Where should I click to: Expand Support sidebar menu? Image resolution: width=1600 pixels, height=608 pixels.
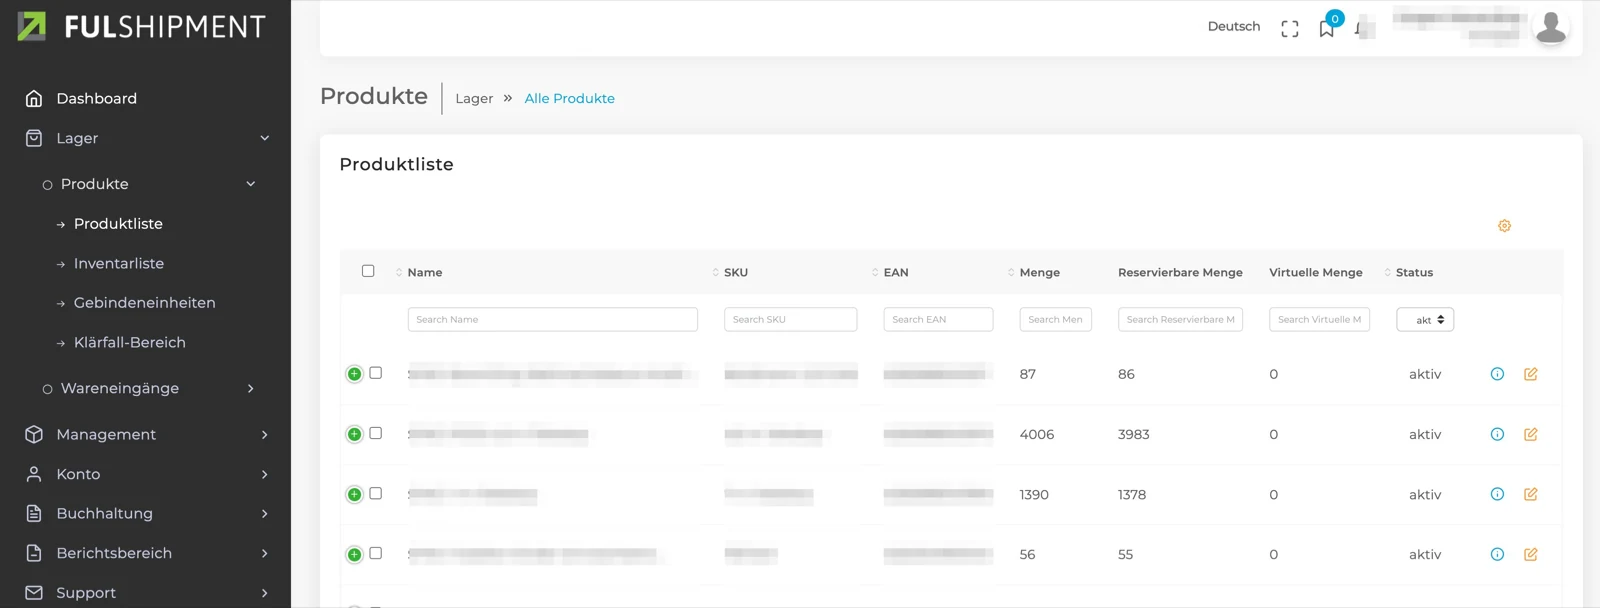tap(264, 593)
